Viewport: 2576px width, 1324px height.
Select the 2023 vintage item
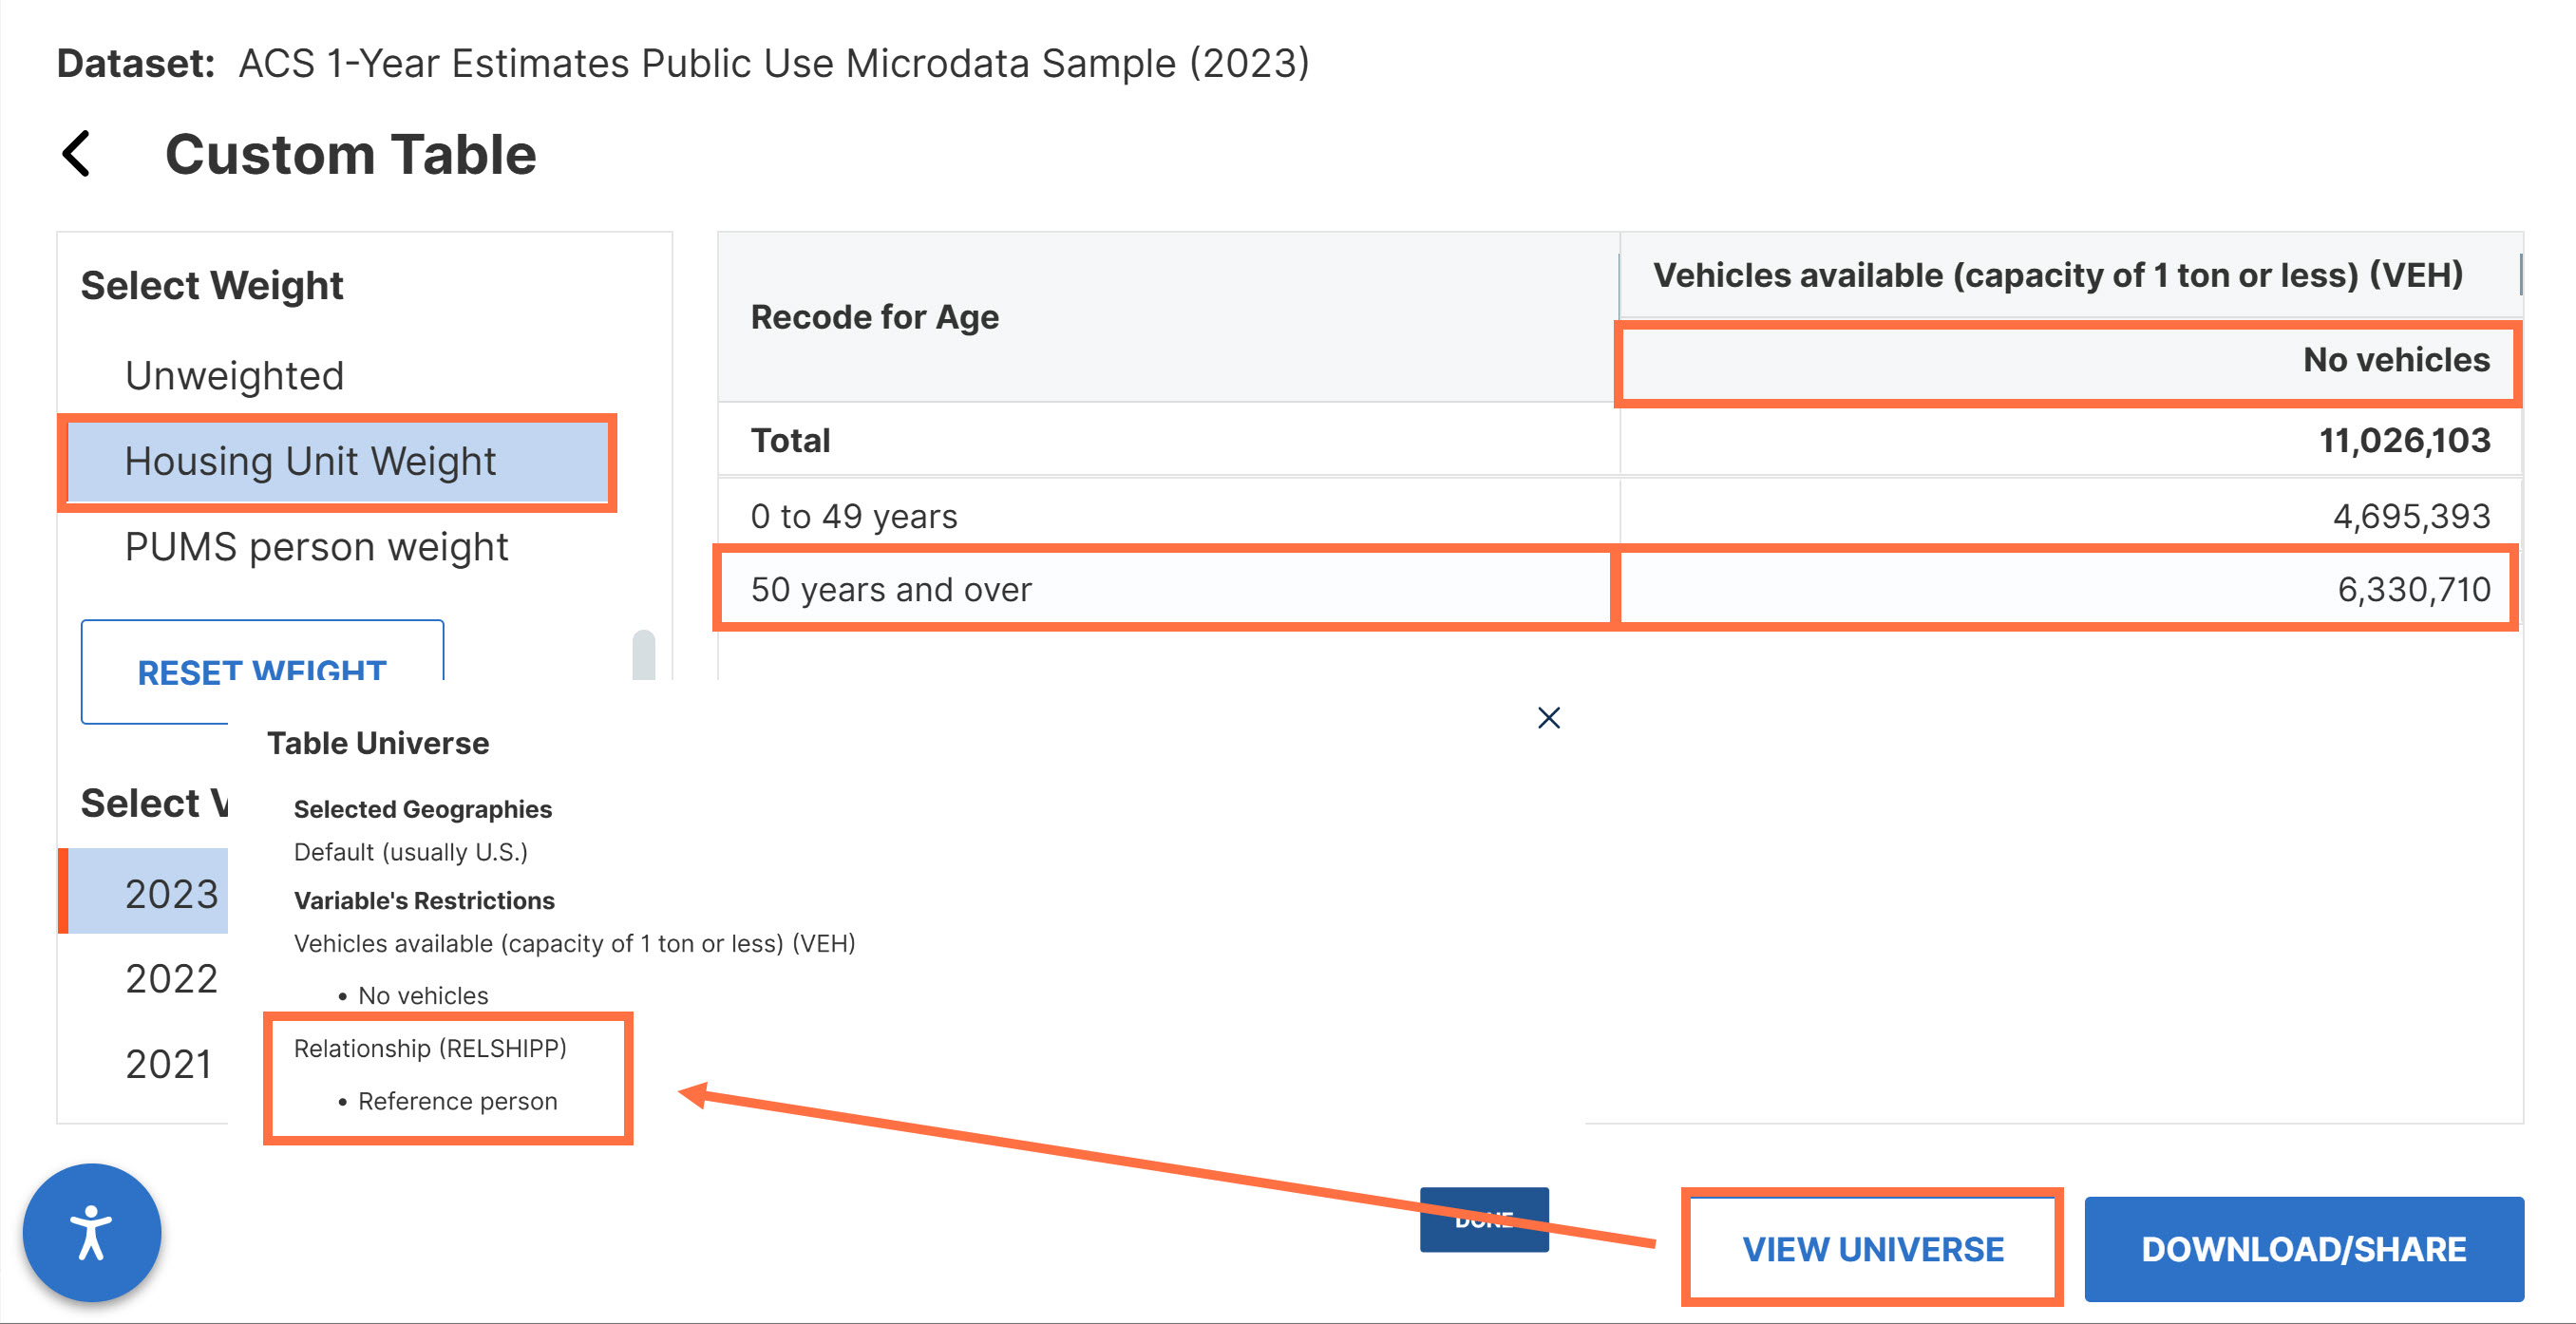(170, 893)
